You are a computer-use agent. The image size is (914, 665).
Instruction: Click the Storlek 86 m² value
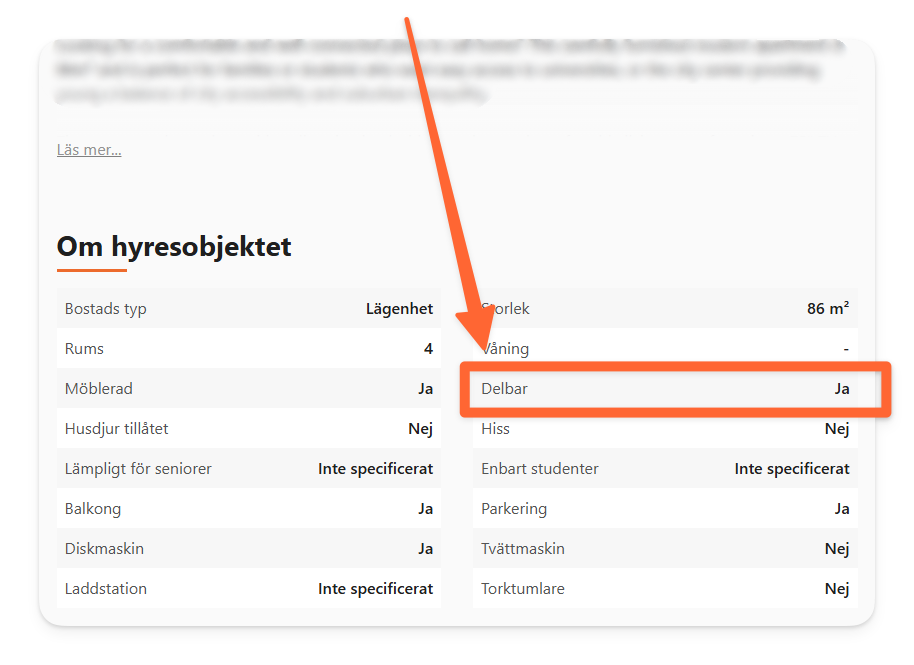pos(828,308)
